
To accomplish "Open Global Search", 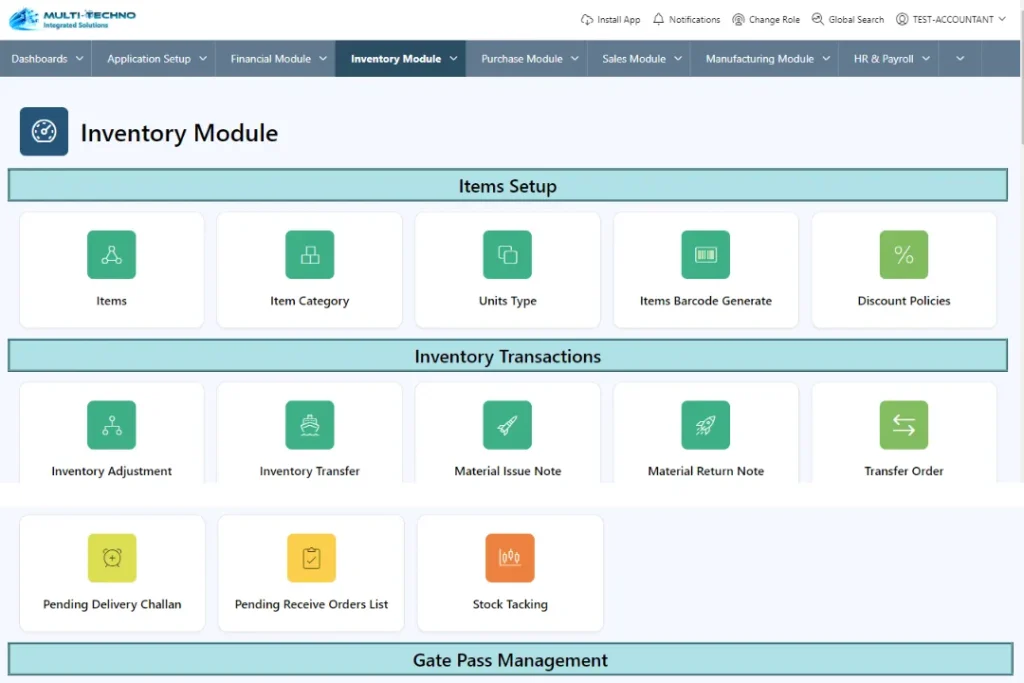I will tap(848, 19).
